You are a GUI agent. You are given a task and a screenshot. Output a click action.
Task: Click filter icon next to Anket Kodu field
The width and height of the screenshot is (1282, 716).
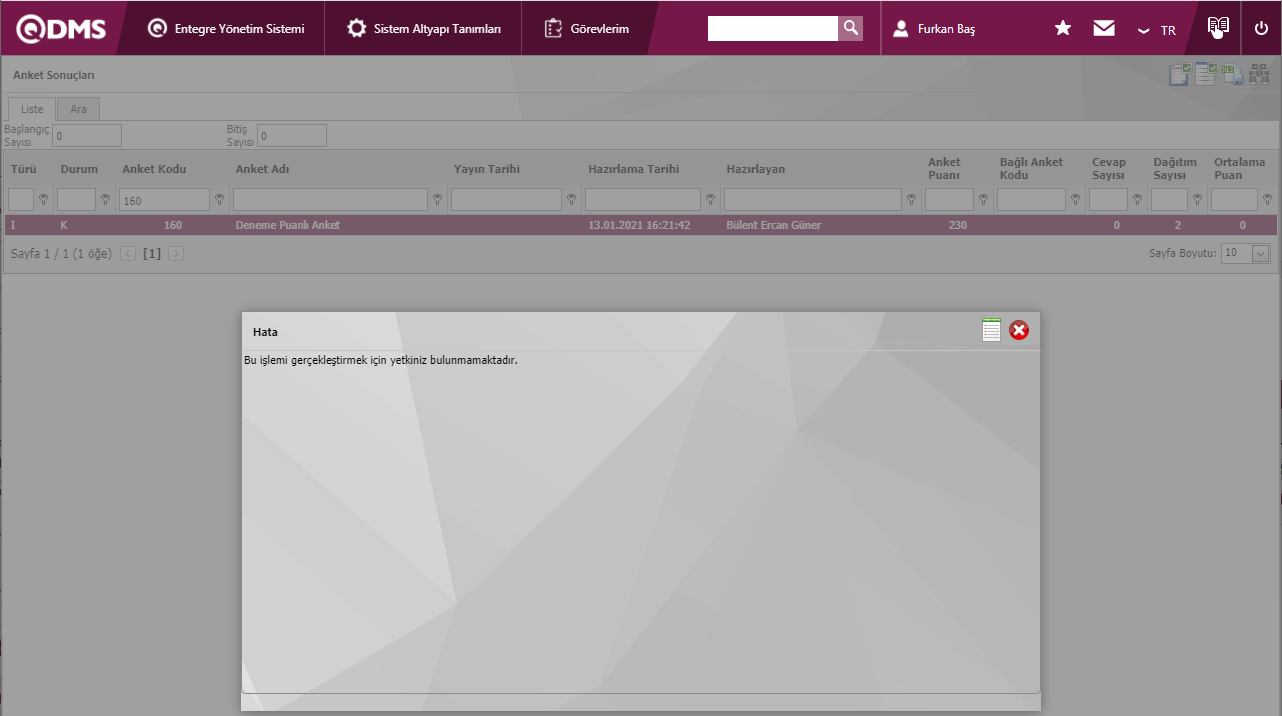(219, 200)
